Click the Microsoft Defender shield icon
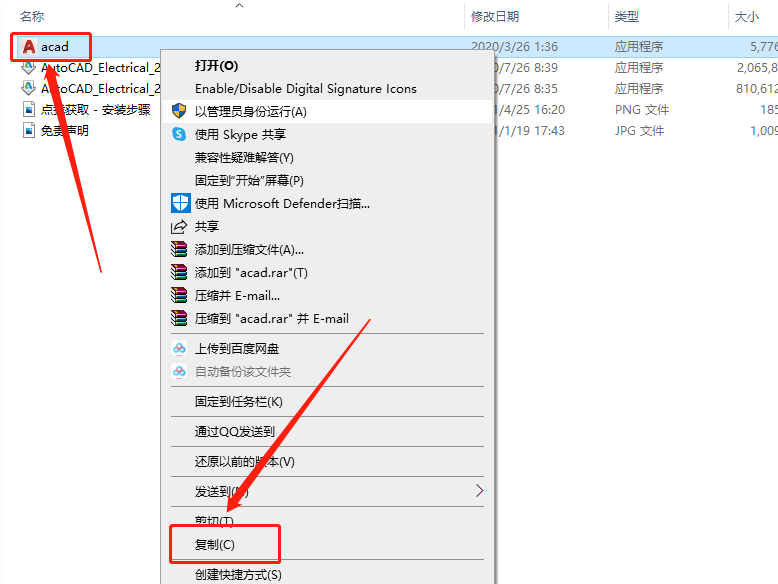Viewport: 778px width, 584px height. [x=181, y=203]
